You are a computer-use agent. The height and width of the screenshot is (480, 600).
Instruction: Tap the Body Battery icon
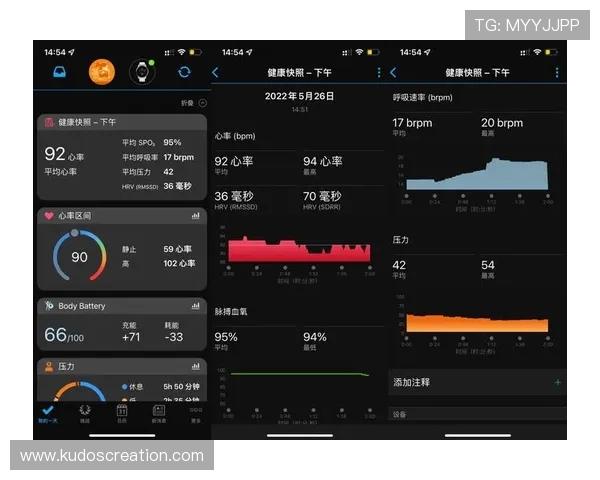[49, 306]
